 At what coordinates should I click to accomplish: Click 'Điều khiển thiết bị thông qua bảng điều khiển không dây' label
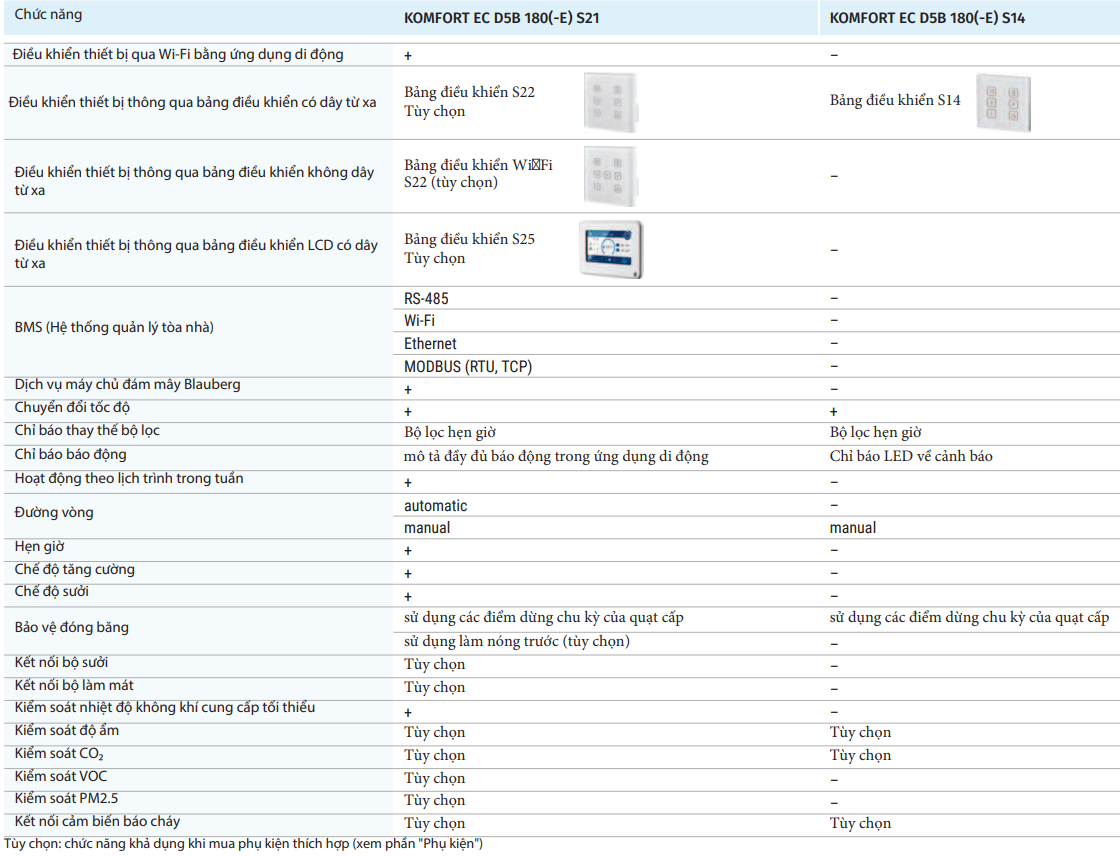[x=194, y=181]
